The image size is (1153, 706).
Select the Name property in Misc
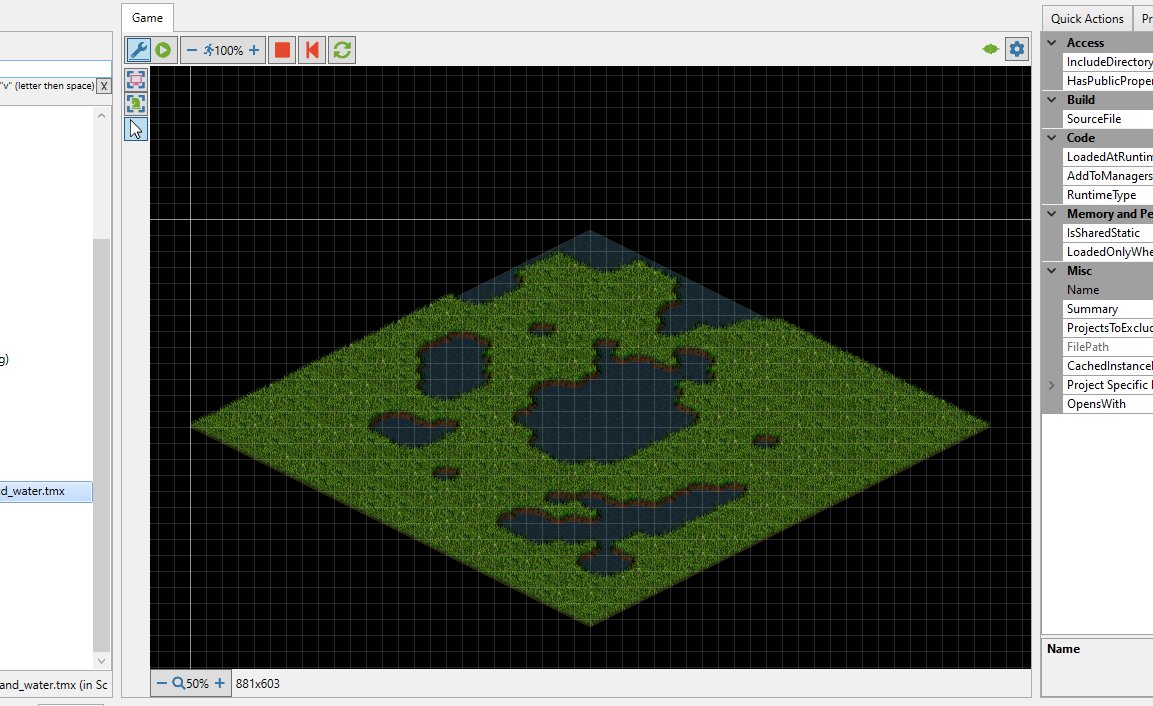coord(1107,290)
